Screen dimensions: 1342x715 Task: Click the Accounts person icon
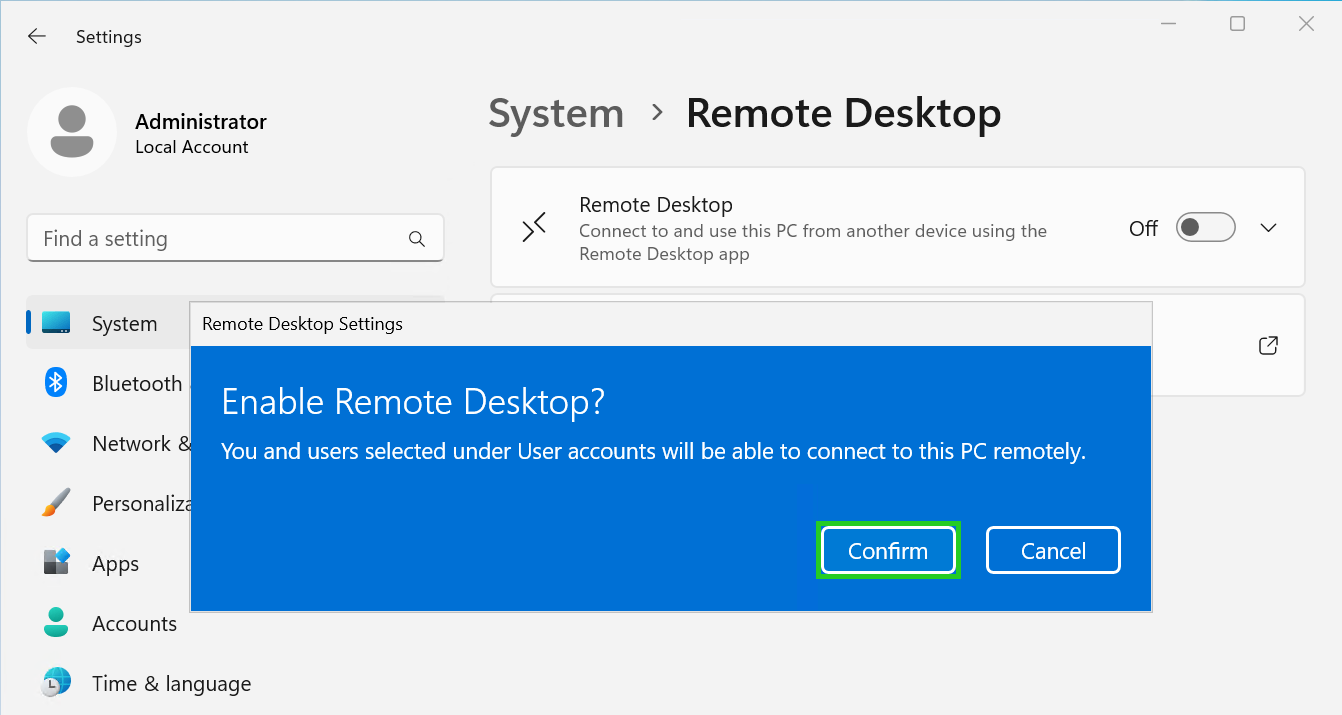coord(55,623)
